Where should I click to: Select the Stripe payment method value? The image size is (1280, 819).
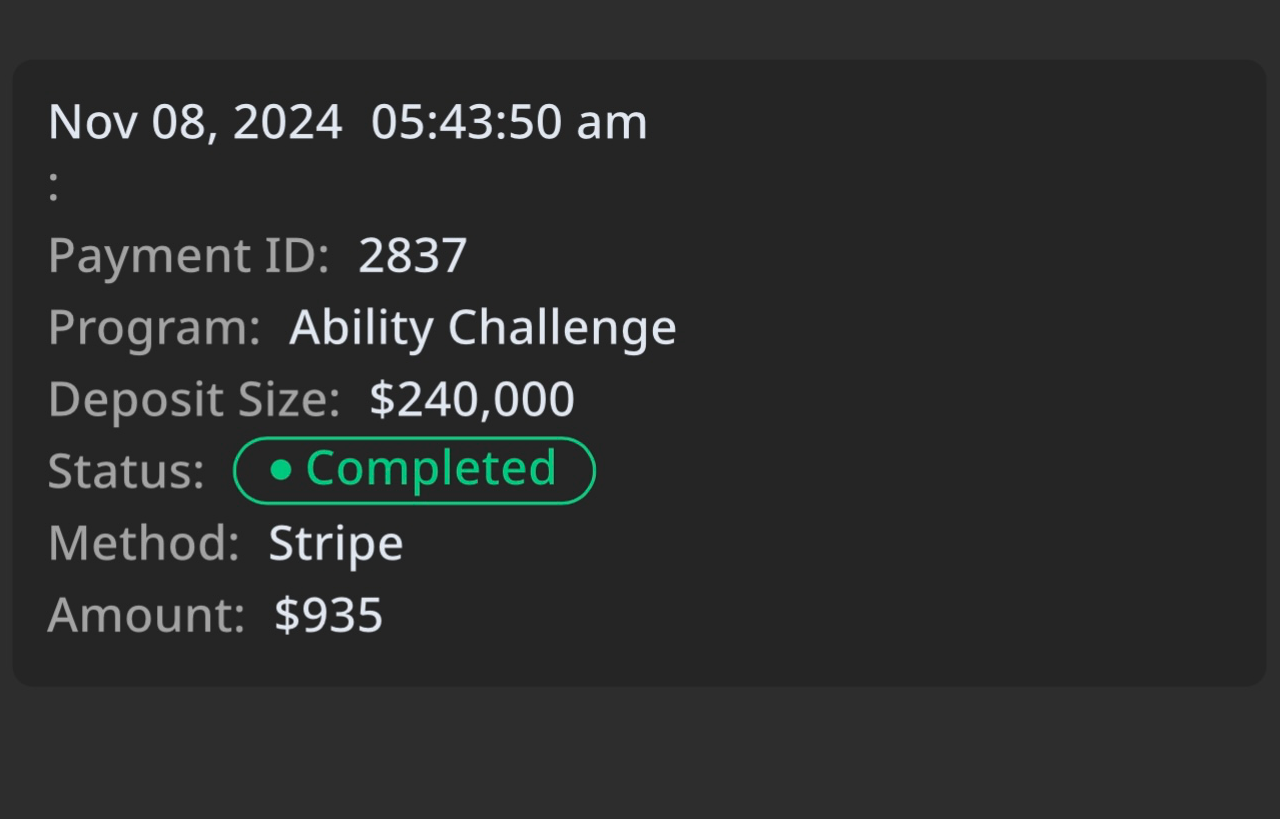point(336,544)
